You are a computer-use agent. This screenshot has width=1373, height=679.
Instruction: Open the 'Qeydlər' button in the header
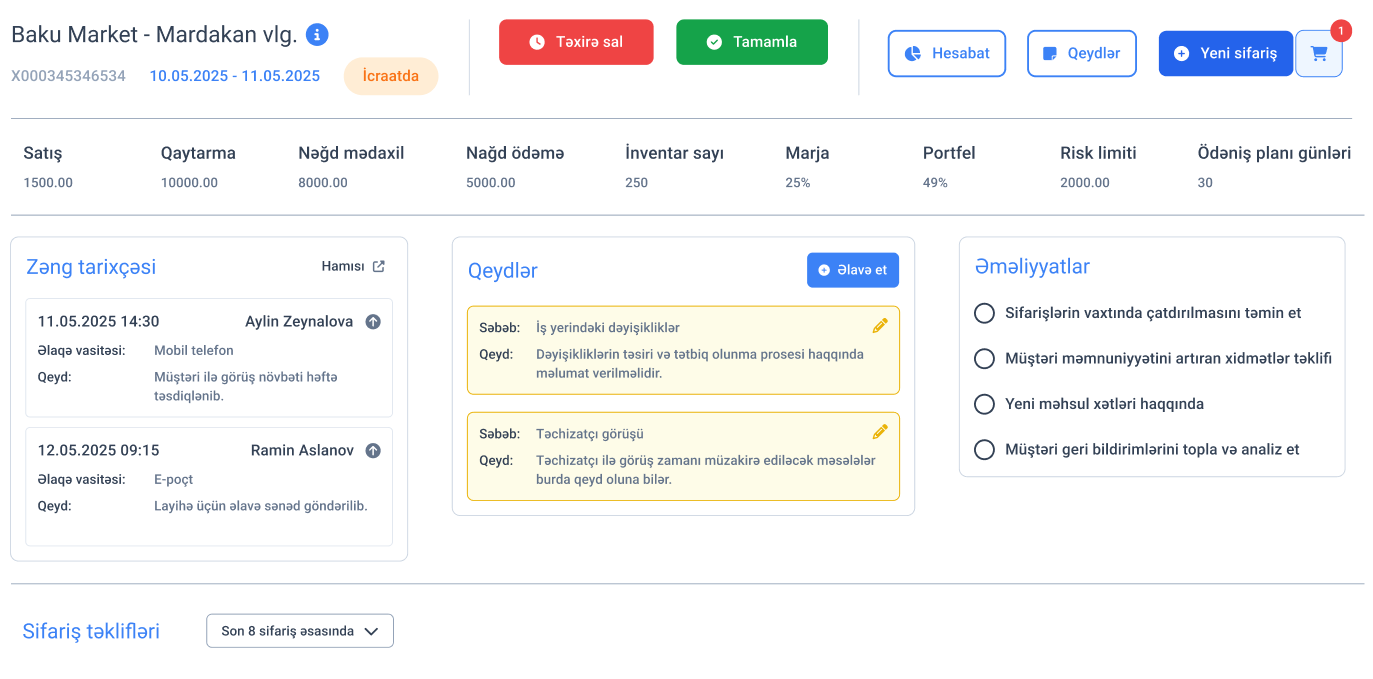click(x=1082, y=54)
